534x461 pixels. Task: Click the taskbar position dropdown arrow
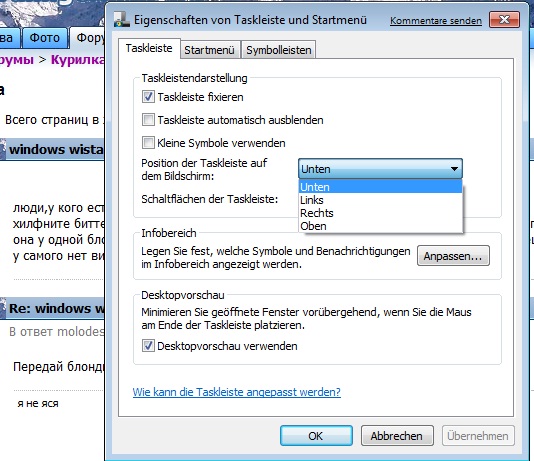454,169
